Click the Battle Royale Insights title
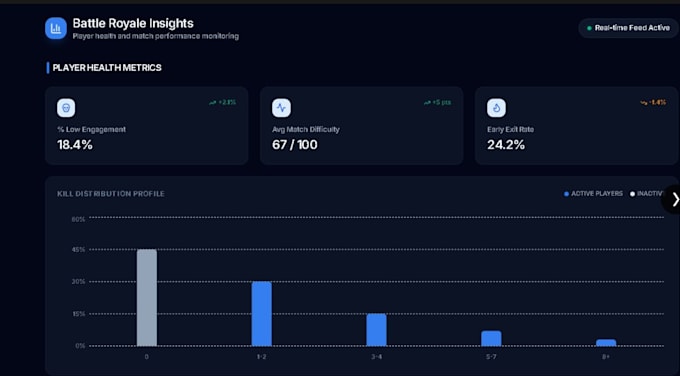Viewport: 680px width, 376px height. pos(133,23)
